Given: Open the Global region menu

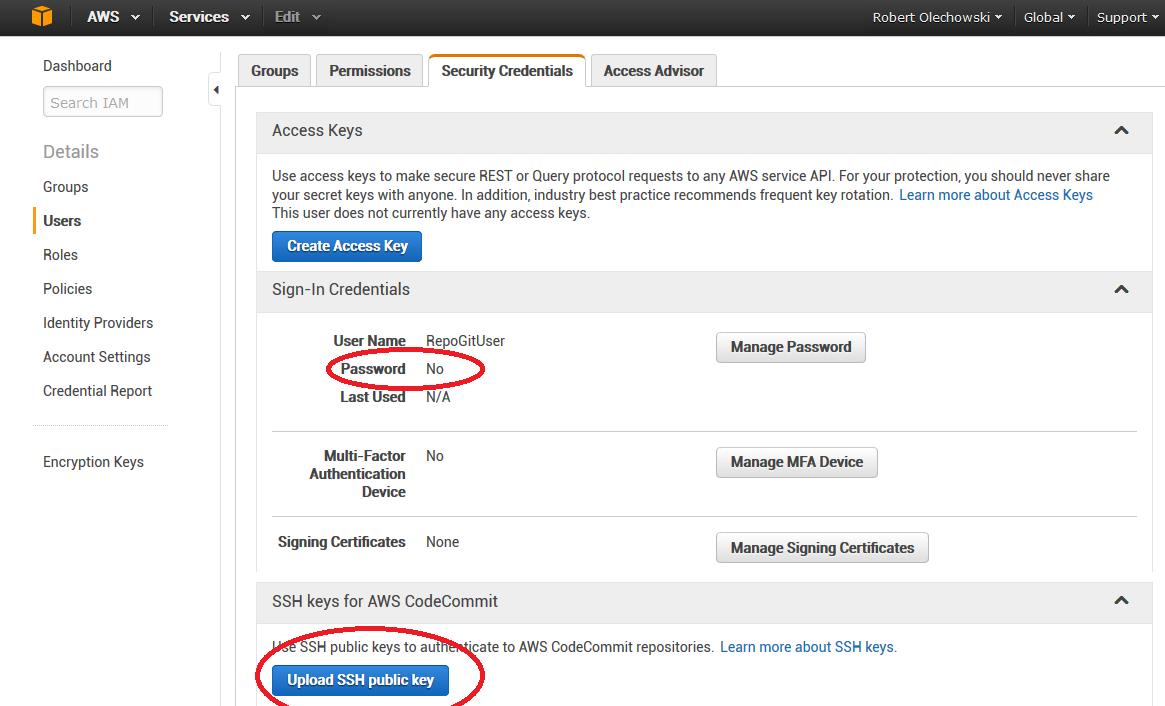Looking at the screenshot, I should click(x=1049, y=17).
